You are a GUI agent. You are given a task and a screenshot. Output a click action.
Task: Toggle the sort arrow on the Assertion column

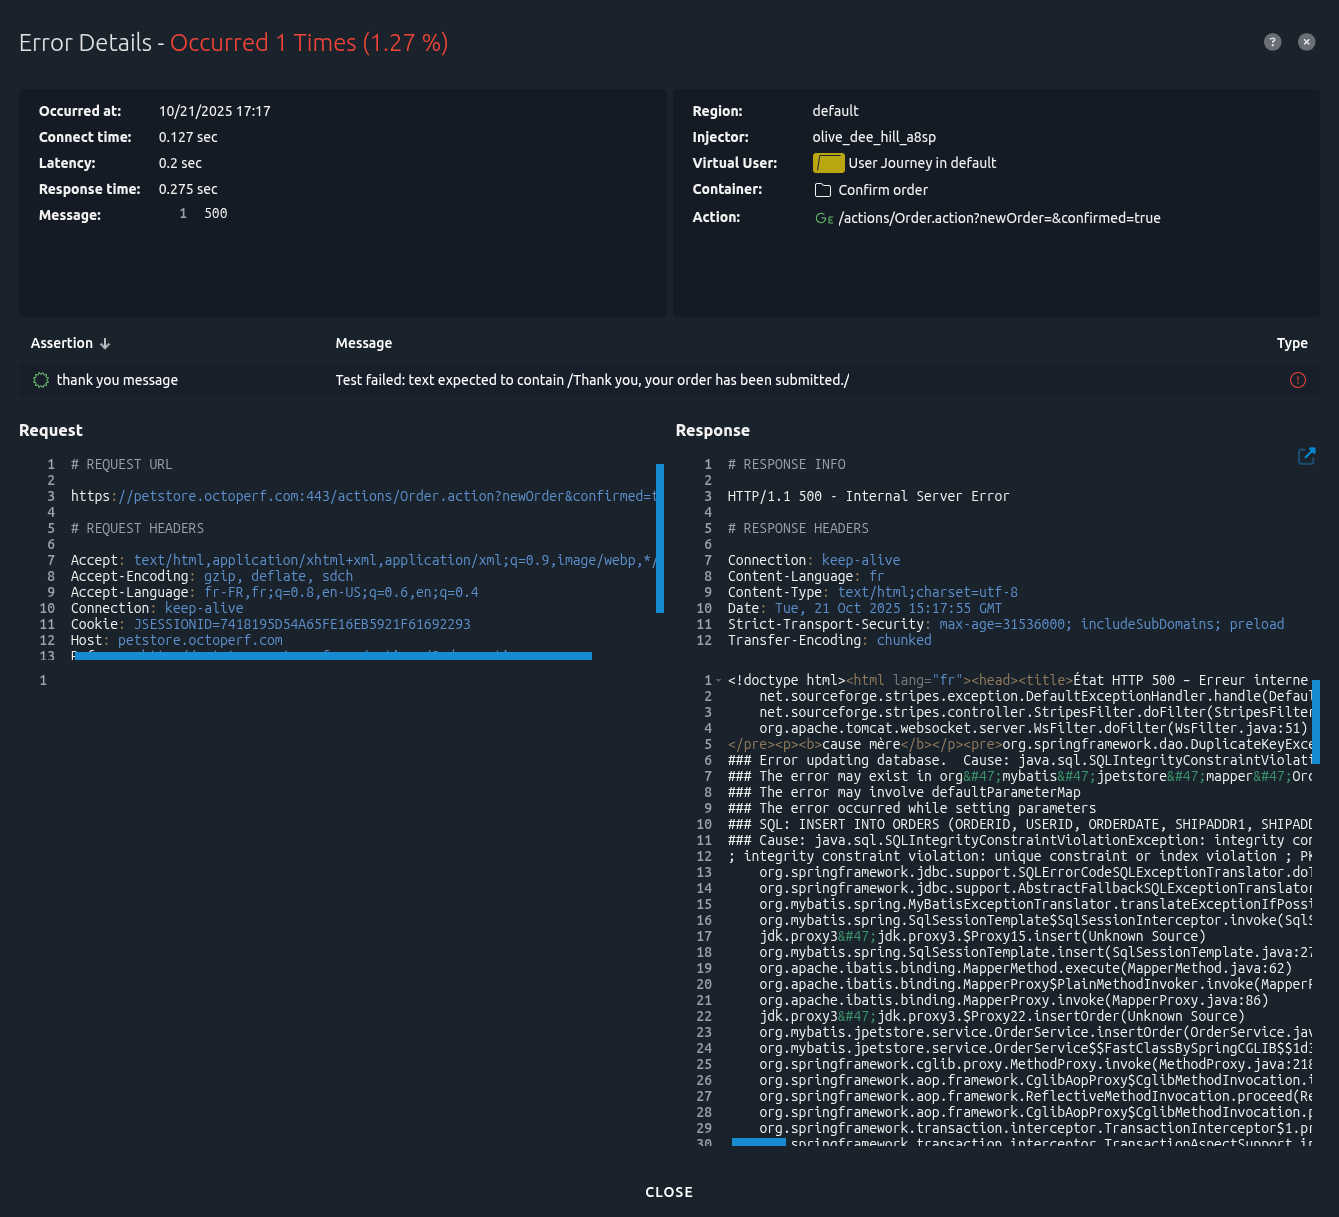[x=104, y=343]
